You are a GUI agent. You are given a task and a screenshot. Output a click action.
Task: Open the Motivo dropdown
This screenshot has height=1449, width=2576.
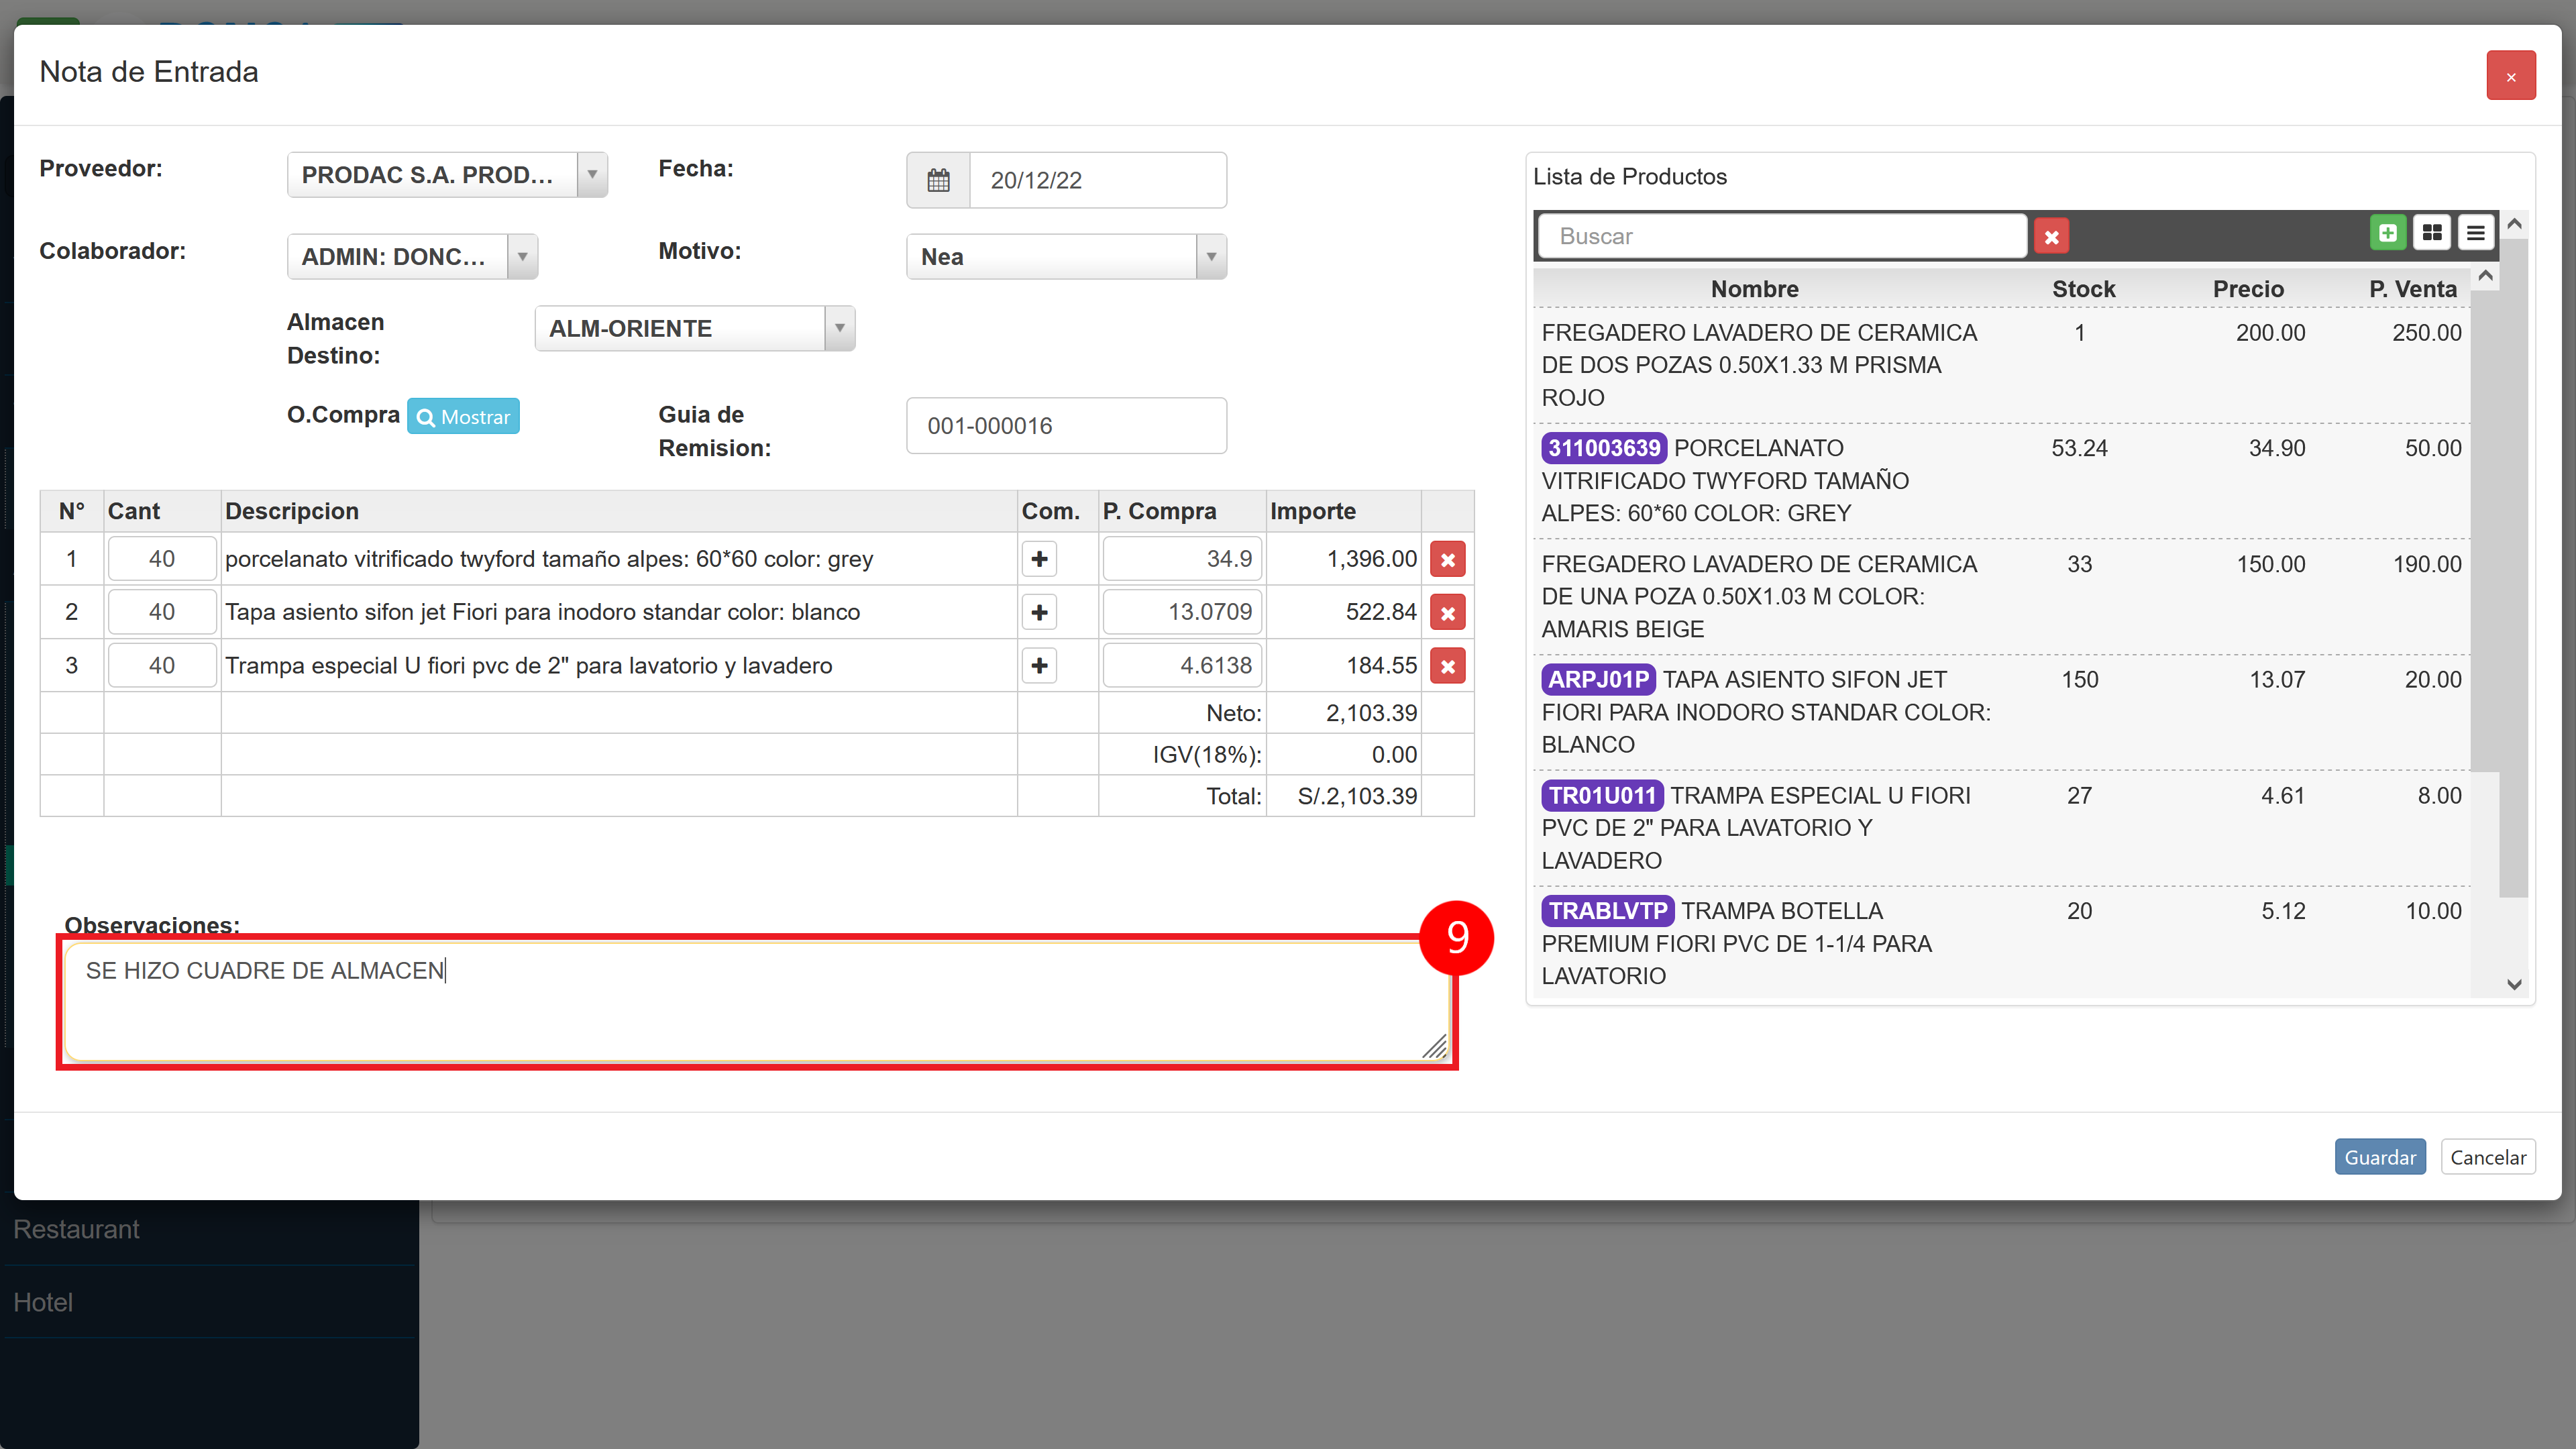click(1066, 257)
